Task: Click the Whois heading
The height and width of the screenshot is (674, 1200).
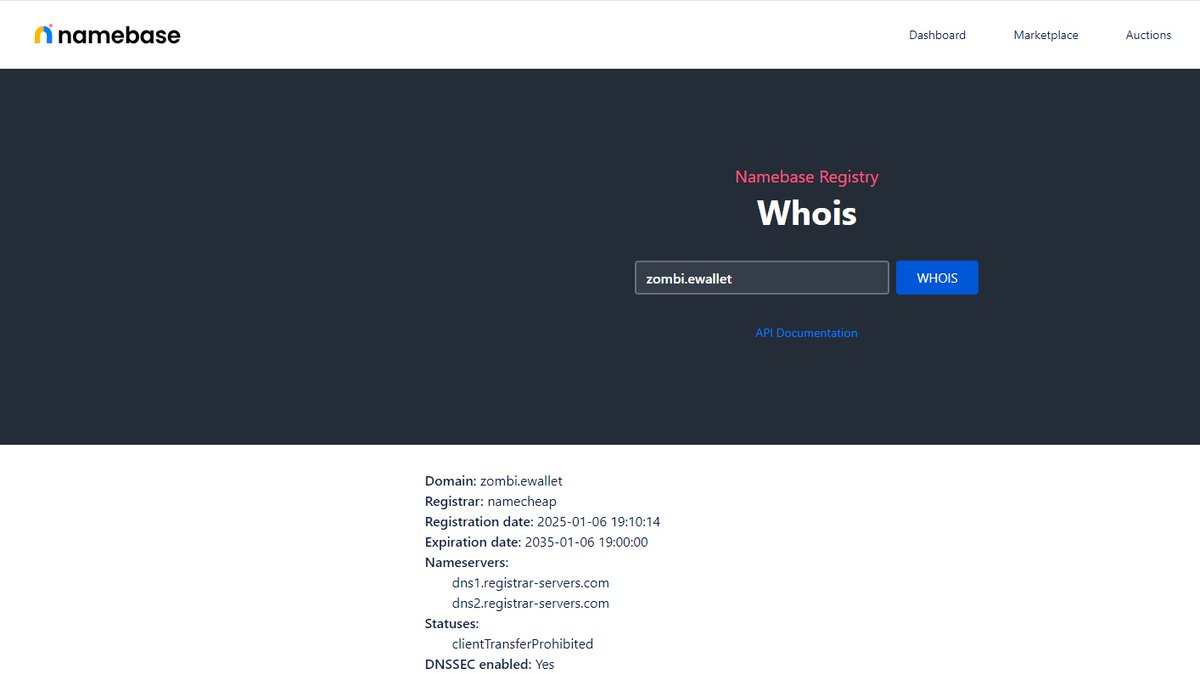Action: click(x=807, y=213)
